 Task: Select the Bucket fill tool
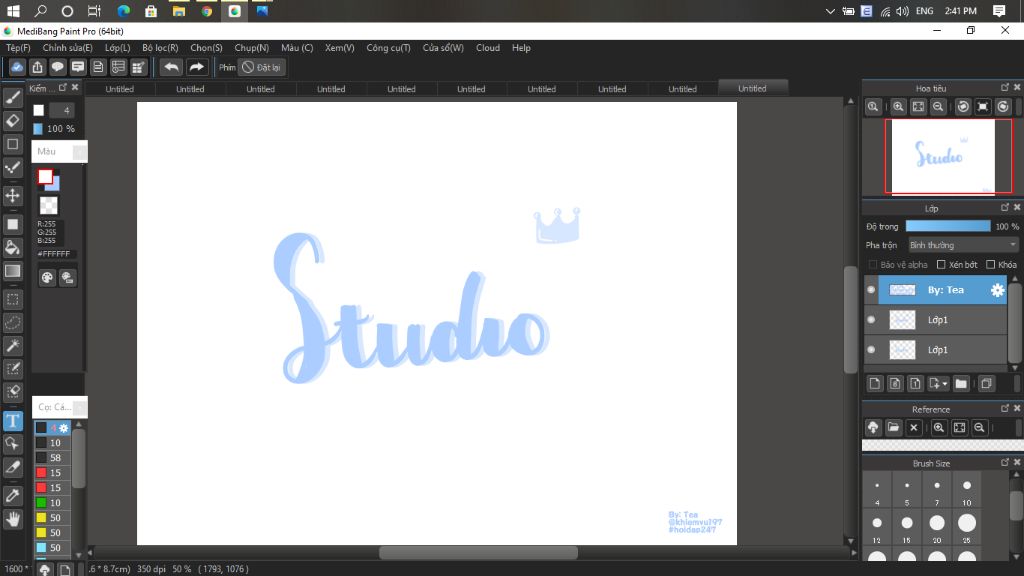[12, 248]
